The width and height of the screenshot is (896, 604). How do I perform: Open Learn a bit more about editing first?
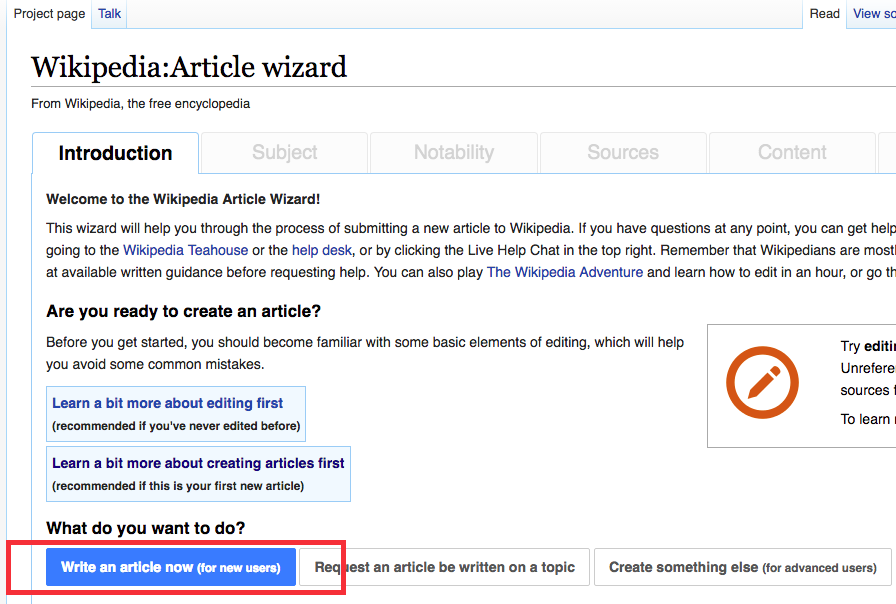pos(167,403)
